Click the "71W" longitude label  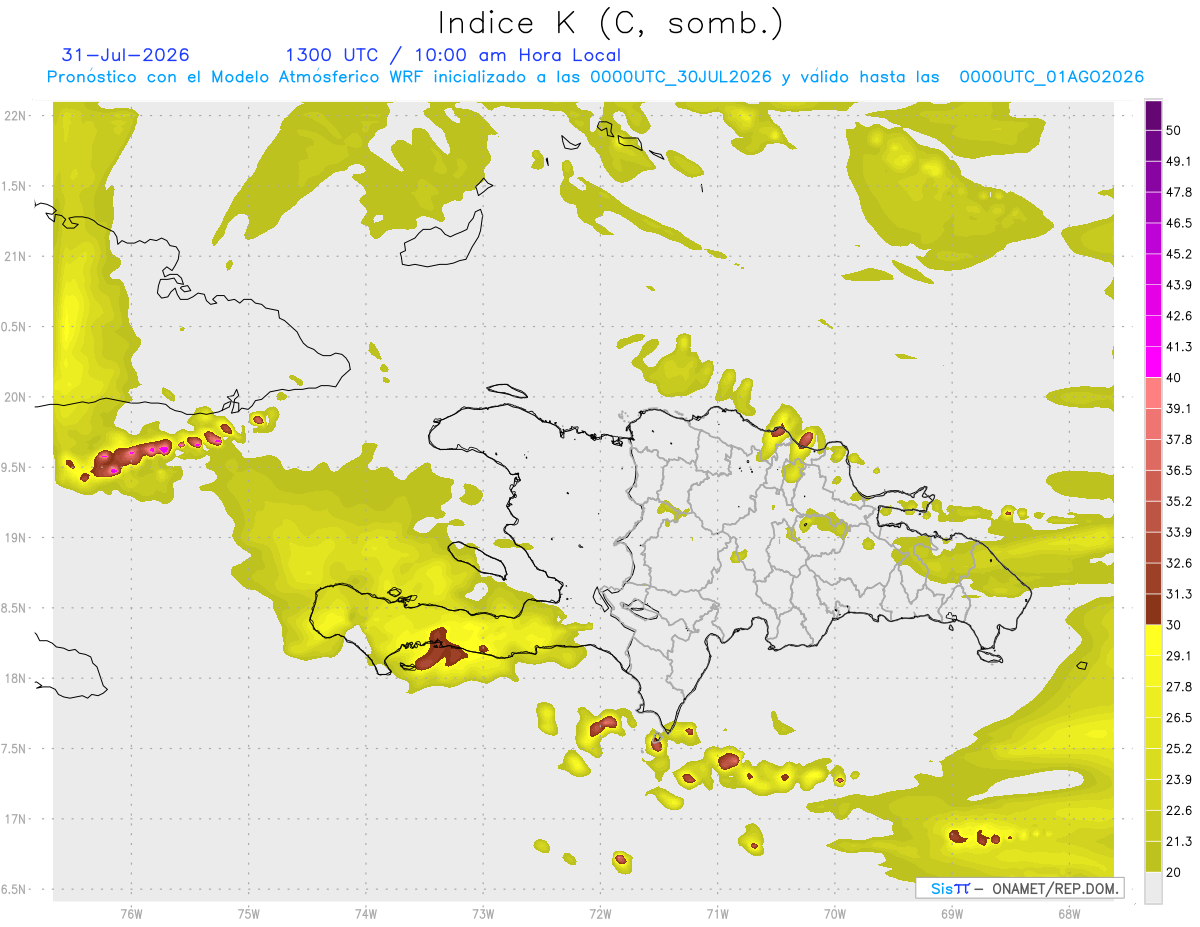tap(717, 912)
